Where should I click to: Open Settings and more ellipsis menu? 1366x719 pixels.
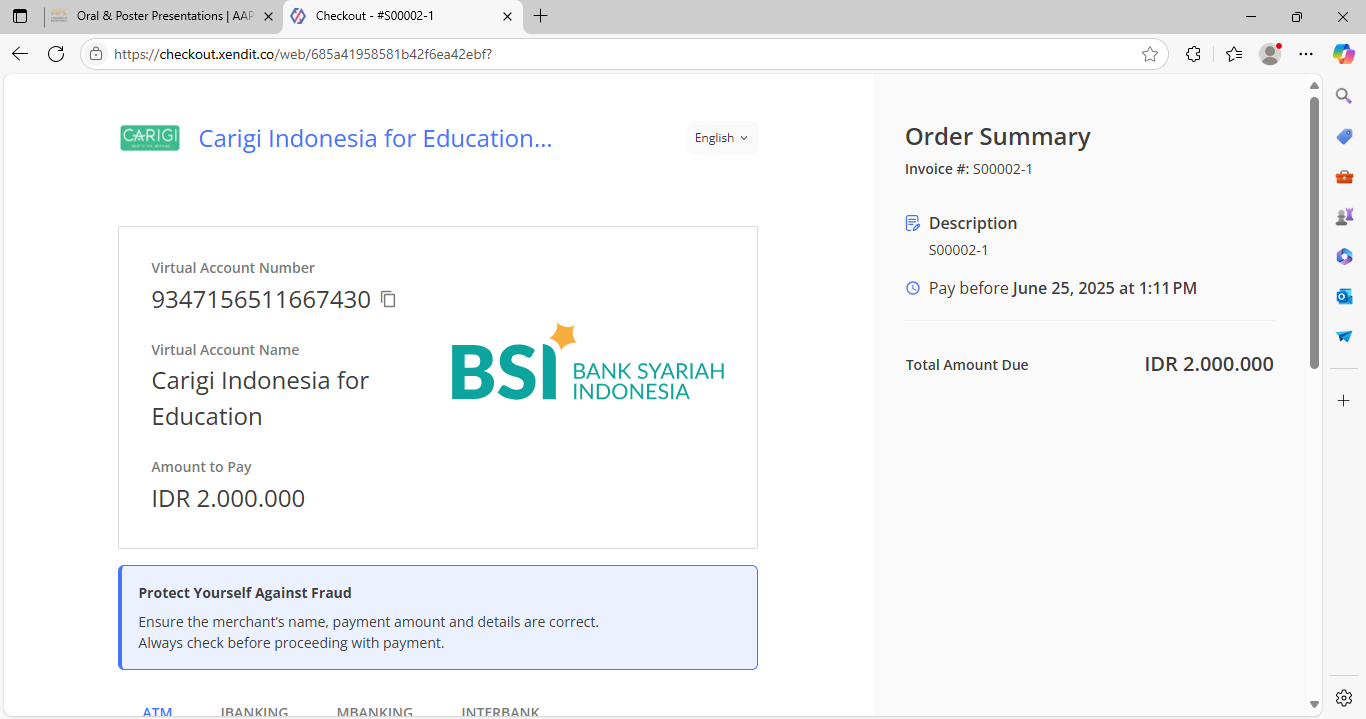coord(1306,54)
